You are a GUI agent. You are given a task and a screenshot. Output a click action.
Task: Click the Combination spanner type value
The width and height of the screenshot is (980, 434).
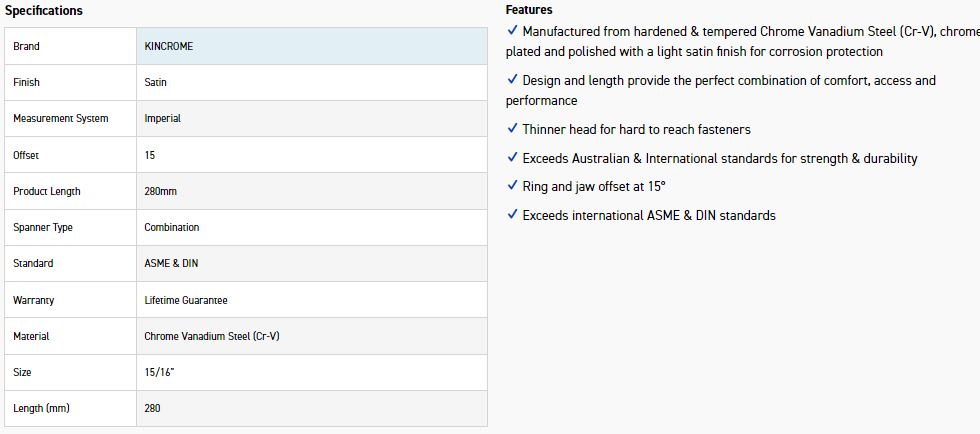172,227
